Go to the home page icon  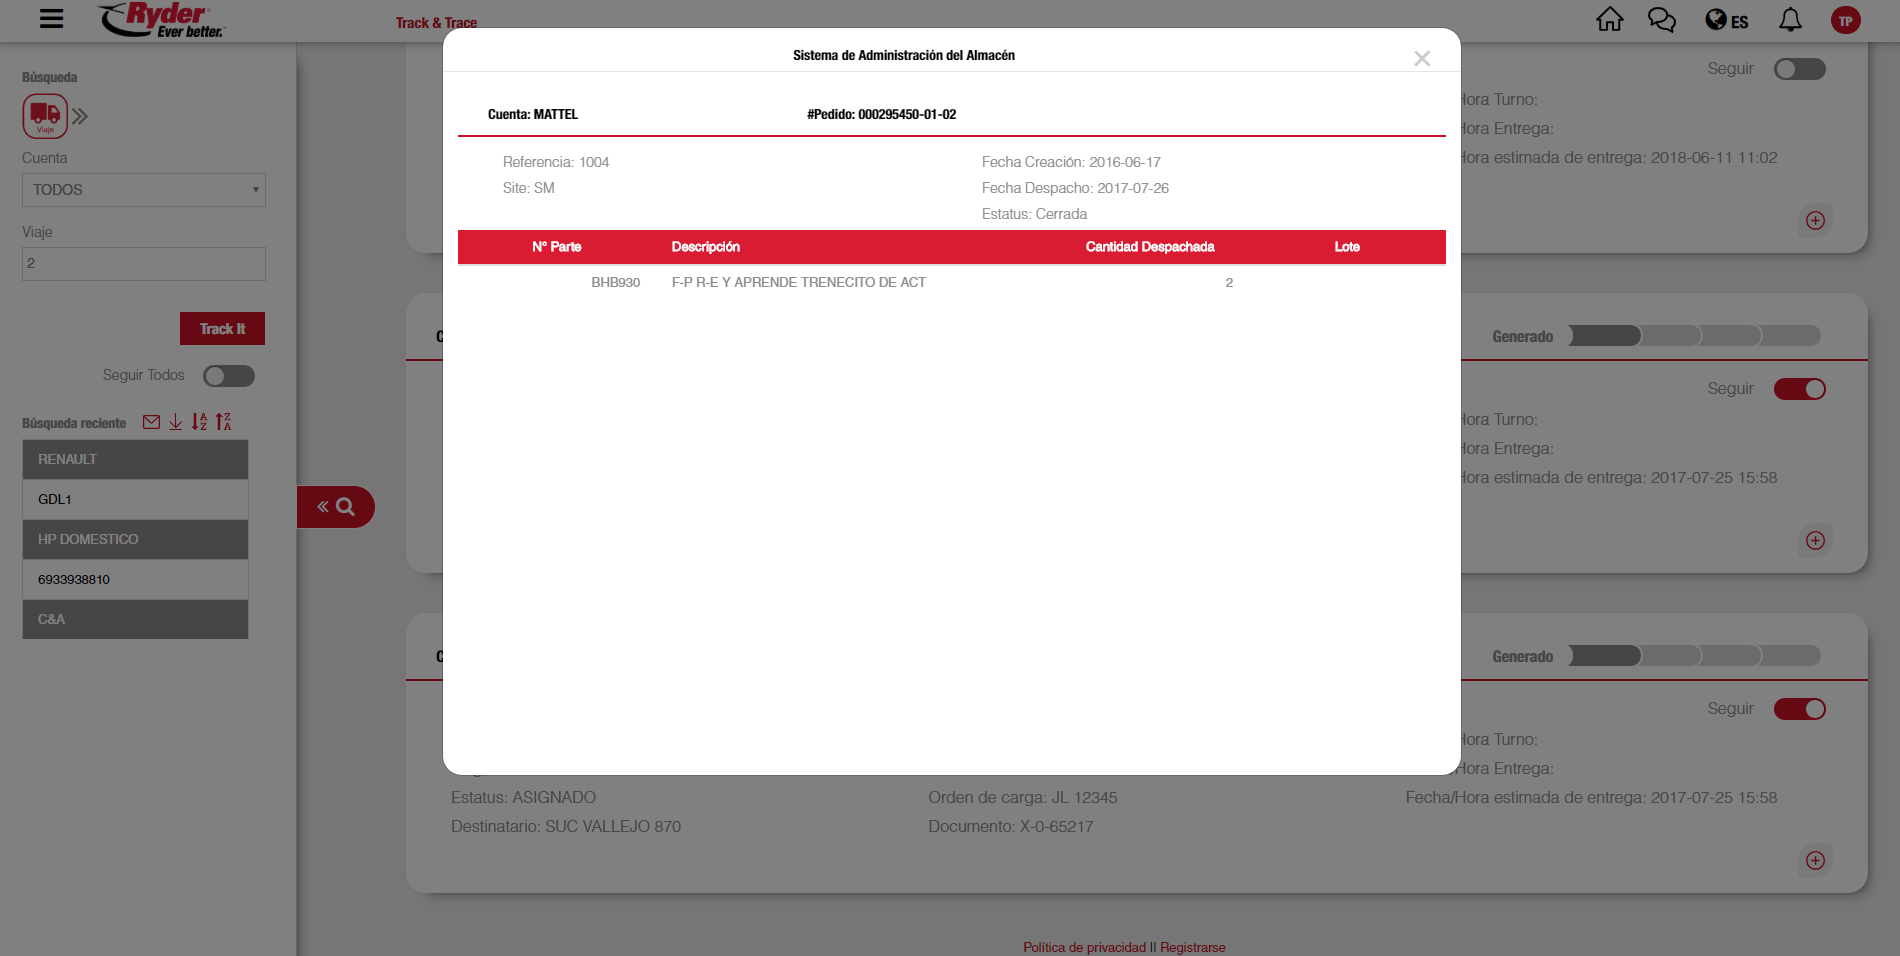coord(1609,20)
